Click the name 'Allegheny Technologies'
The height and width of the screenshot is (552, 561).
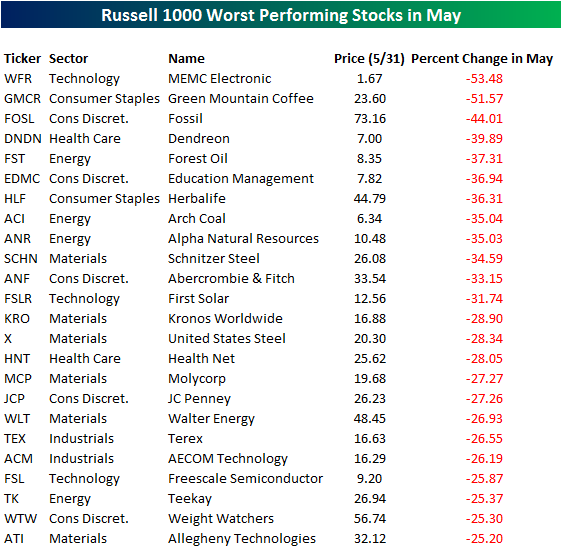click(242, 539)
